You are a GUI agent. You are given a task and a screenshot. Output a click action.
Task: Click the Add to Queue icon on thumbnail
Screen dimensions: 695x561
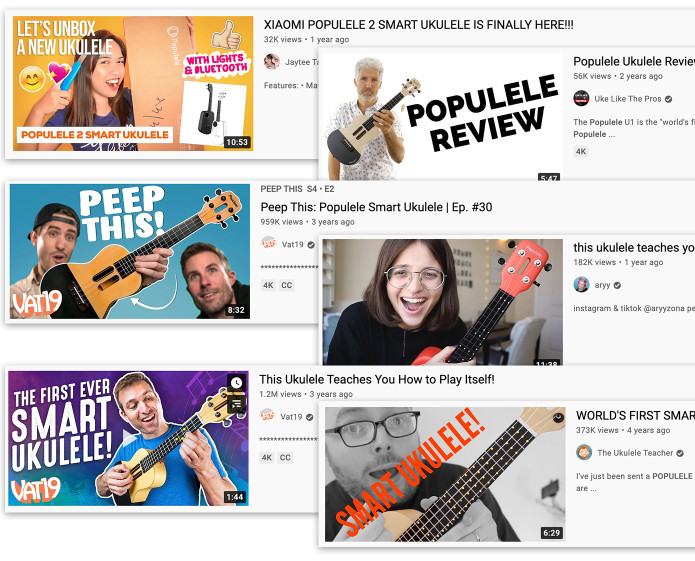click(236, 404)
